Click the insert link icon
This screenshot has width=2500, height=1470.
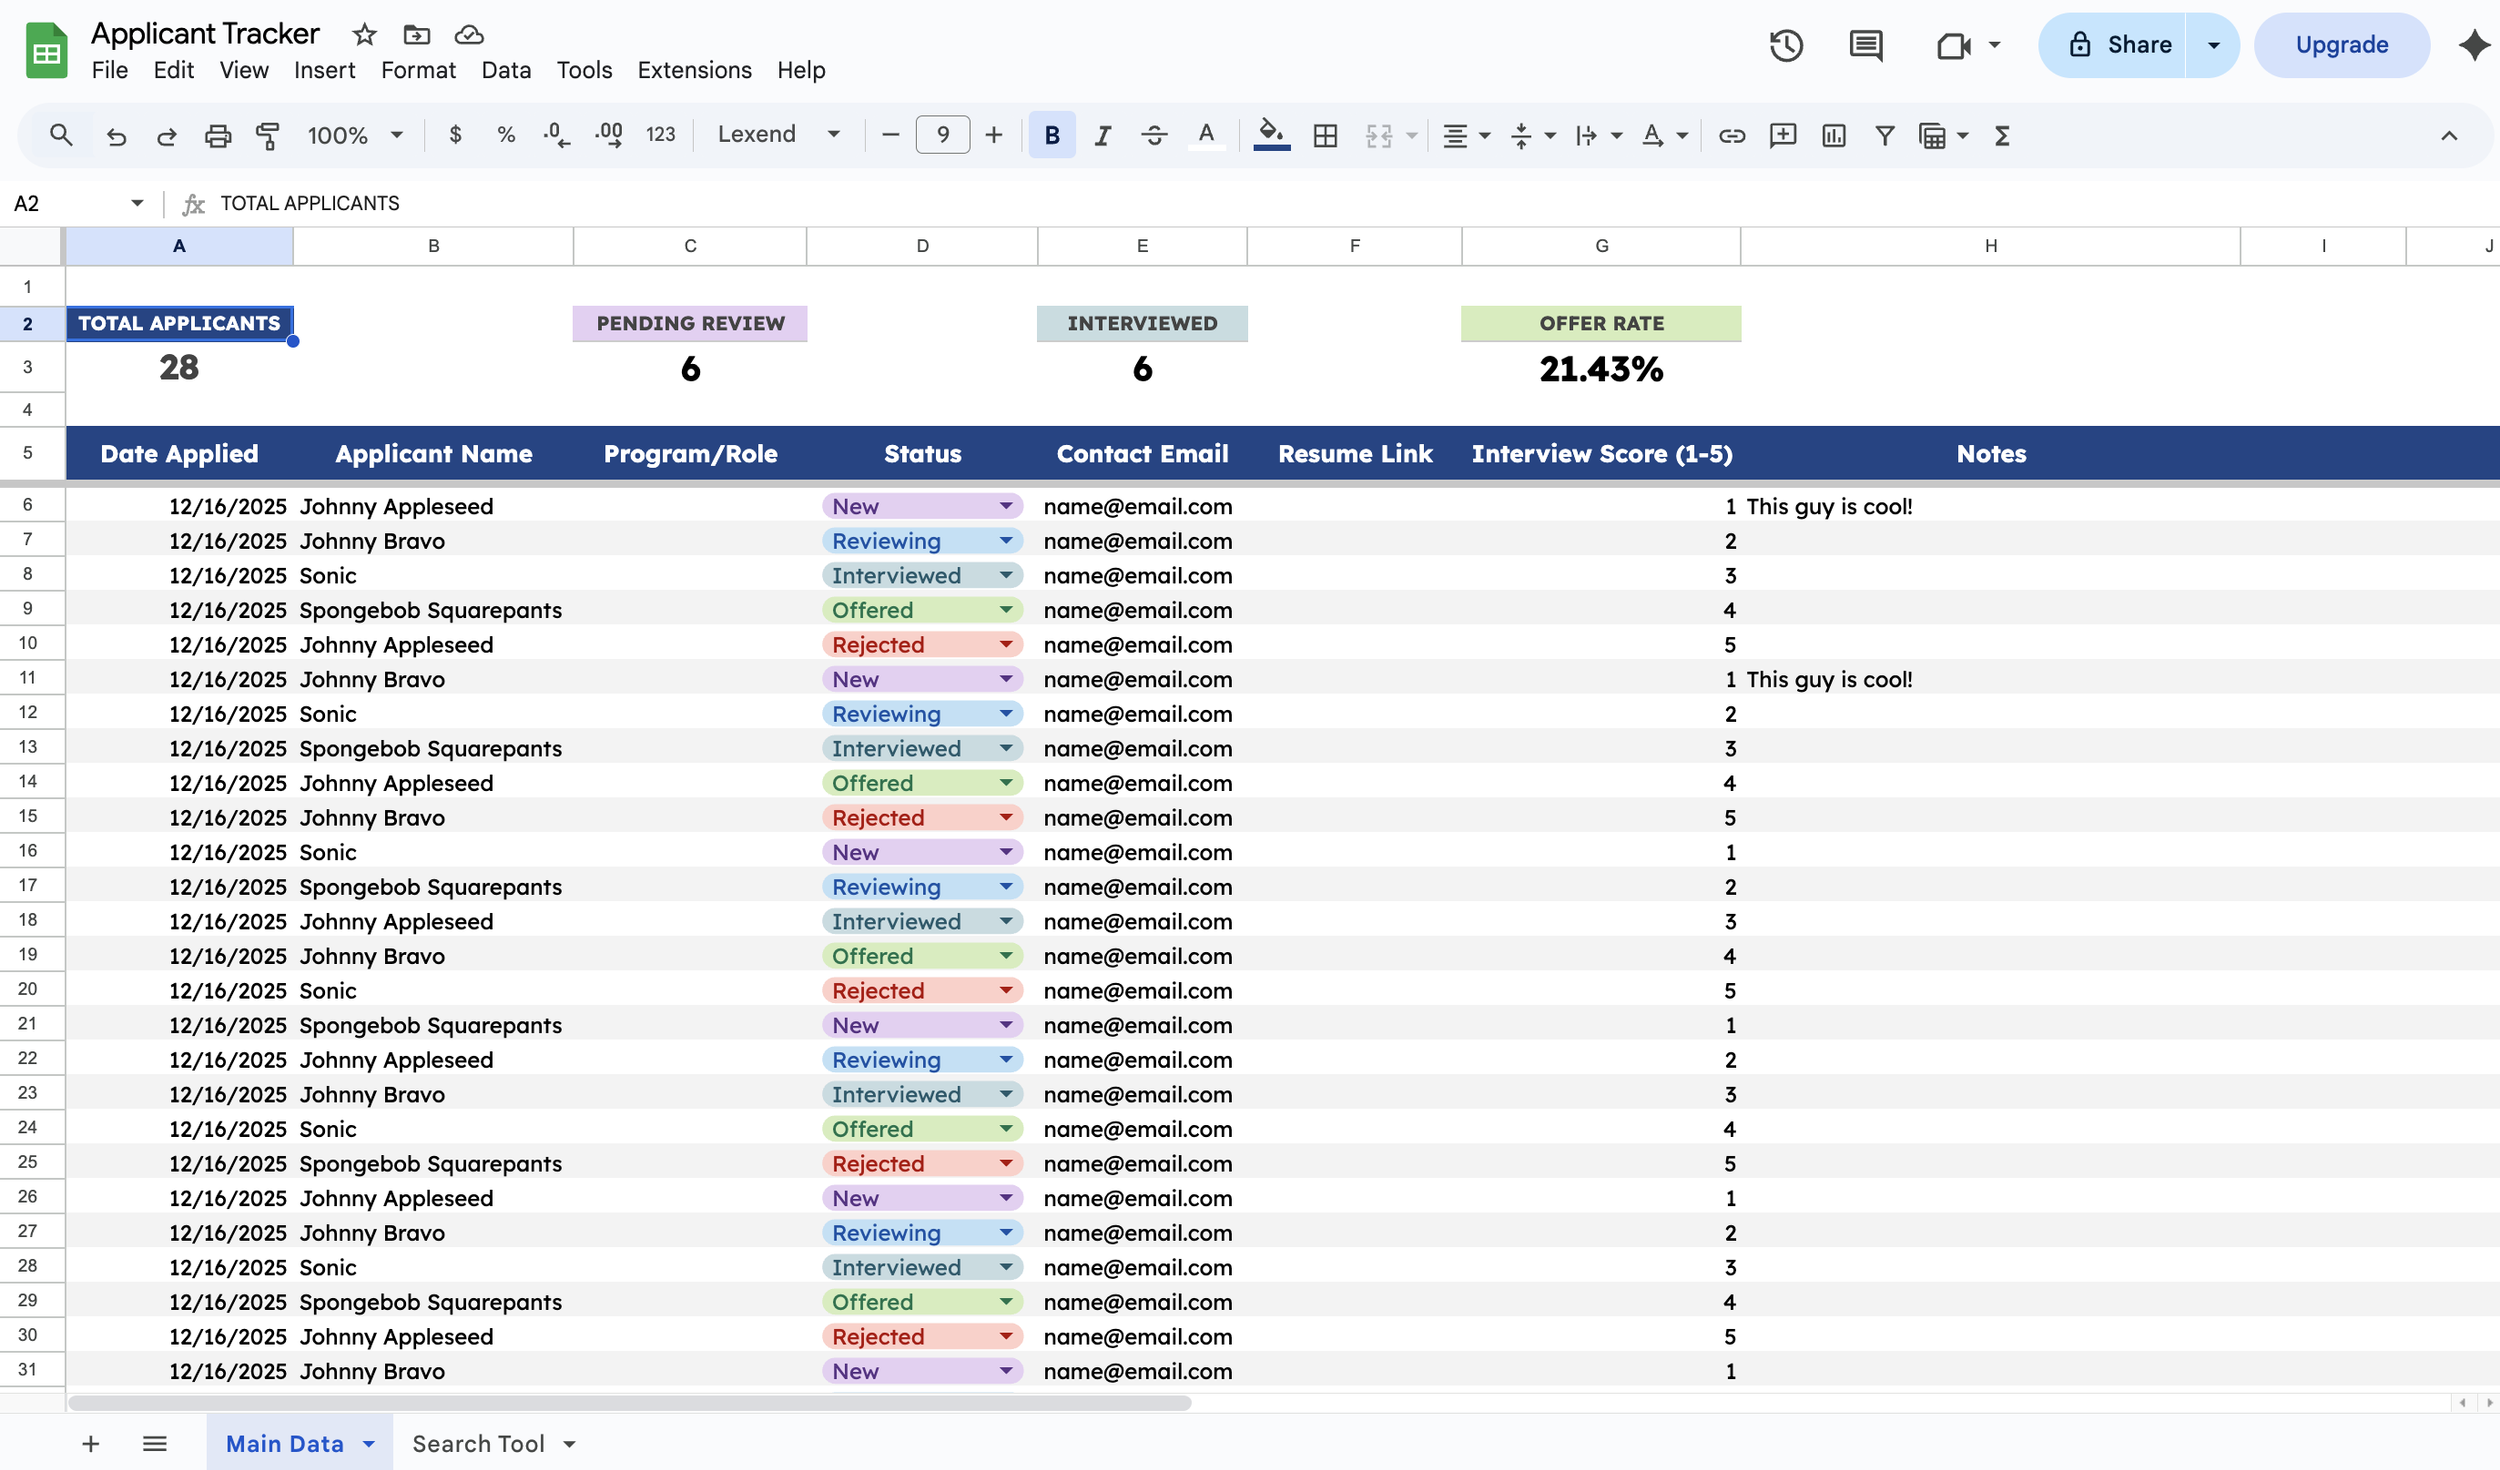coord(1731,135)
